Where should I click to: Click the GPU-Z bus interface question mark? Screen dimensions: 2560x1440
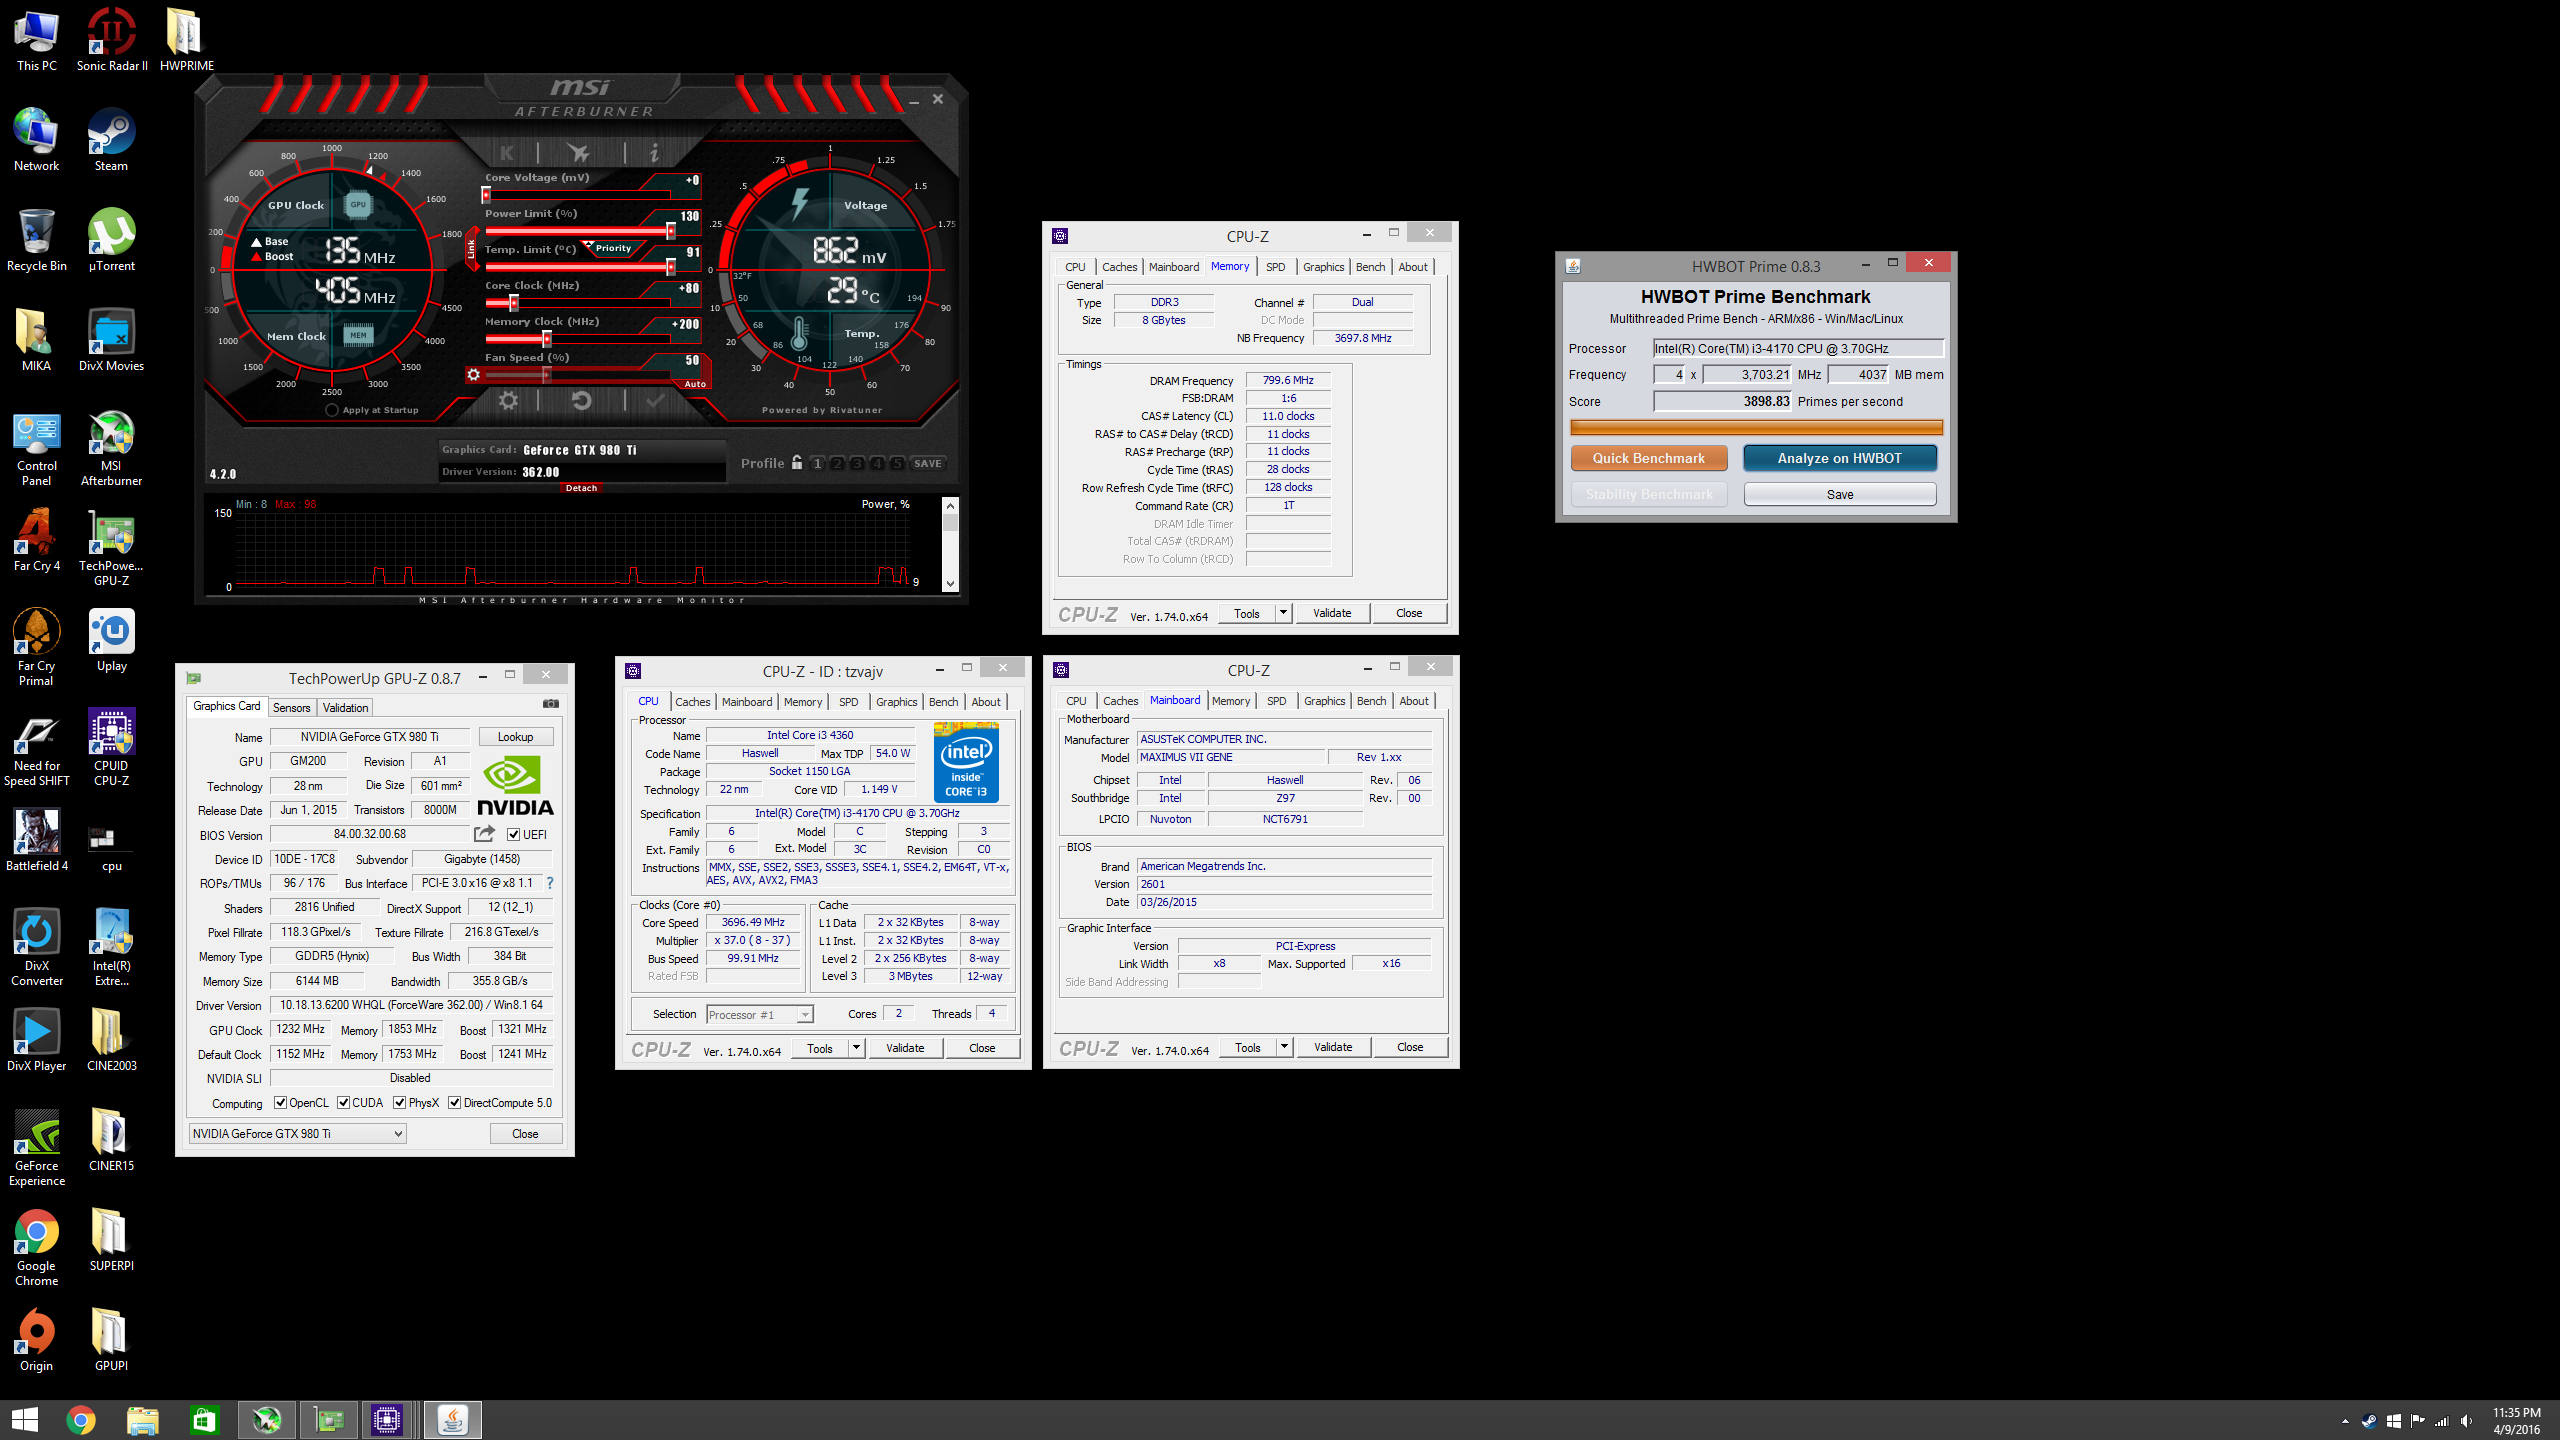(549, 883)
